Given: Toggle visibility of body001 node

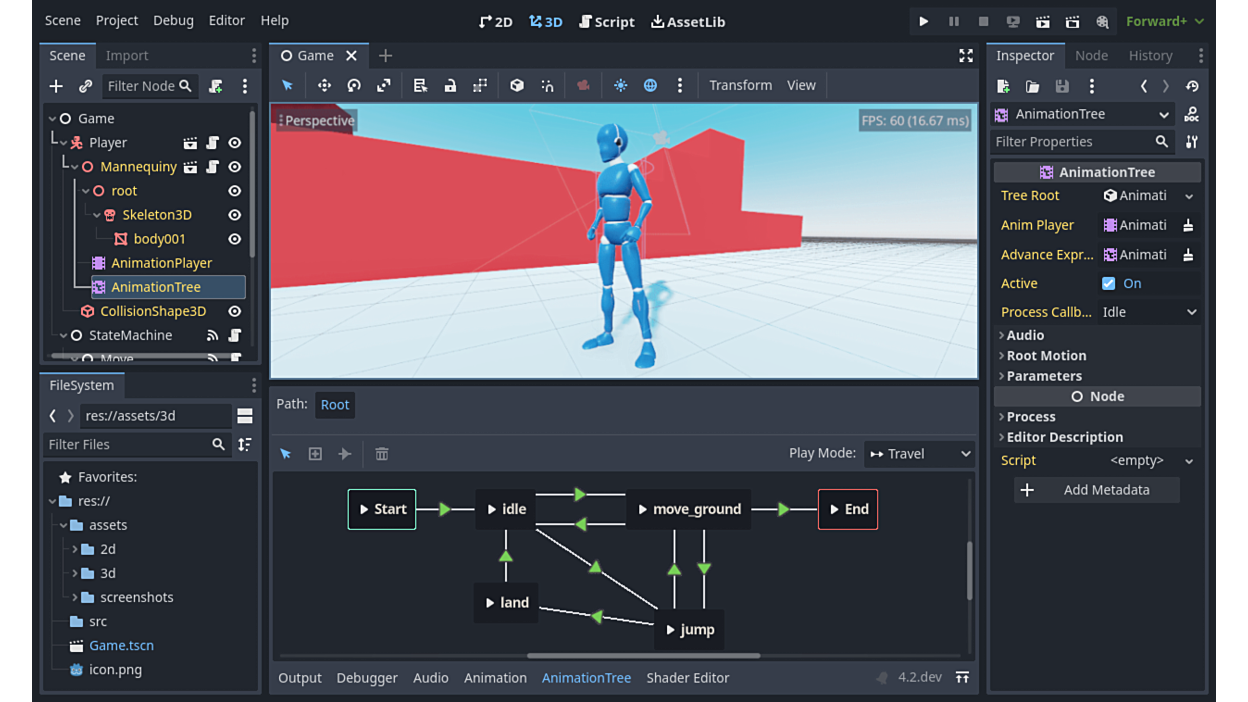Looking at the screenshot, I should pos(235,239).
